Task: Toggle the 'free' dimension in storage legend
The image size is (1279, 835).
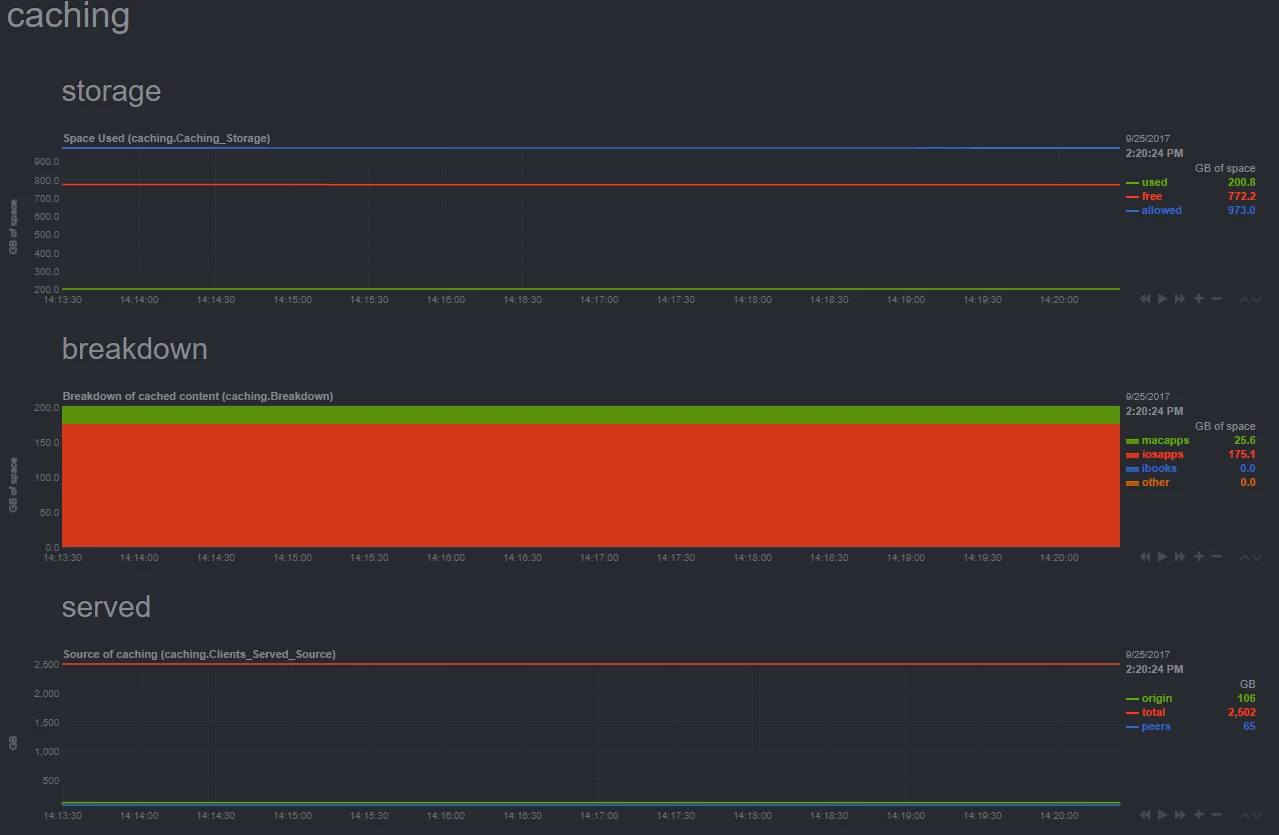Action: coord(1151,197)
